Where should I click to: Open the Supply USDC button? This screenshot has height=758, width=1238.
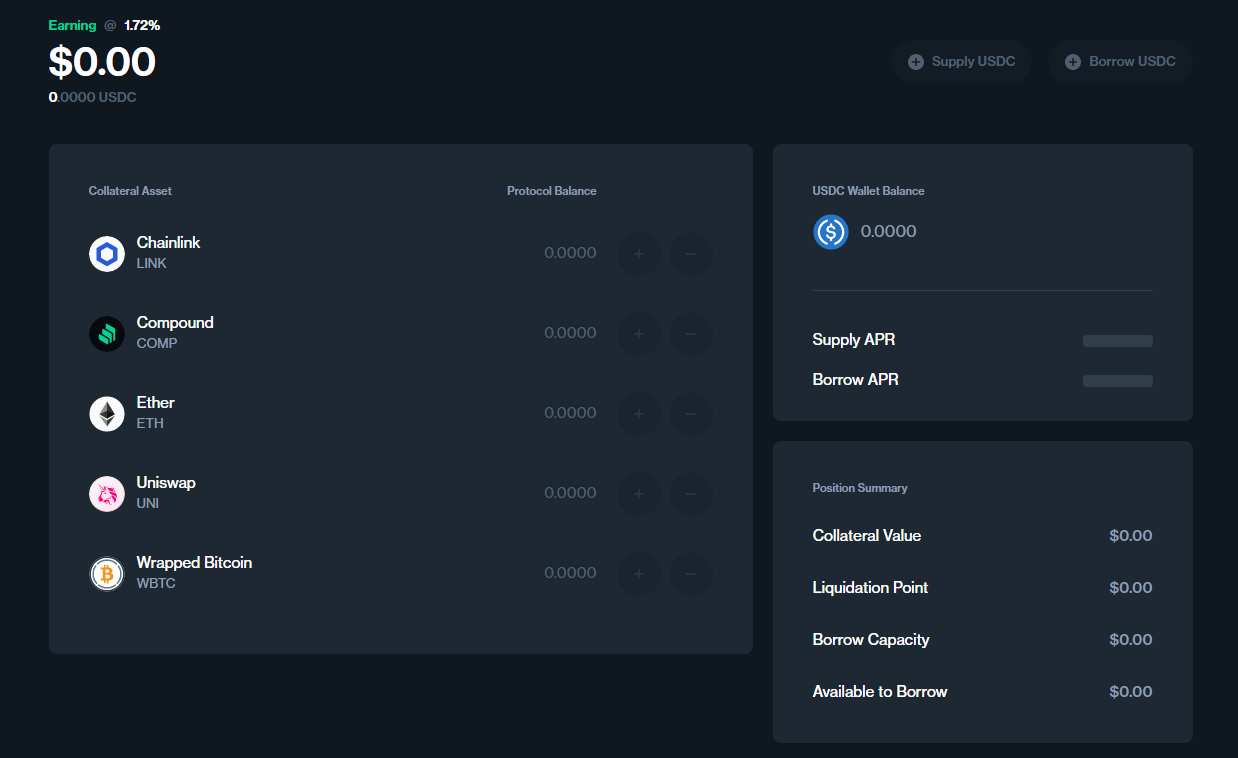click(x=961, y=62)
